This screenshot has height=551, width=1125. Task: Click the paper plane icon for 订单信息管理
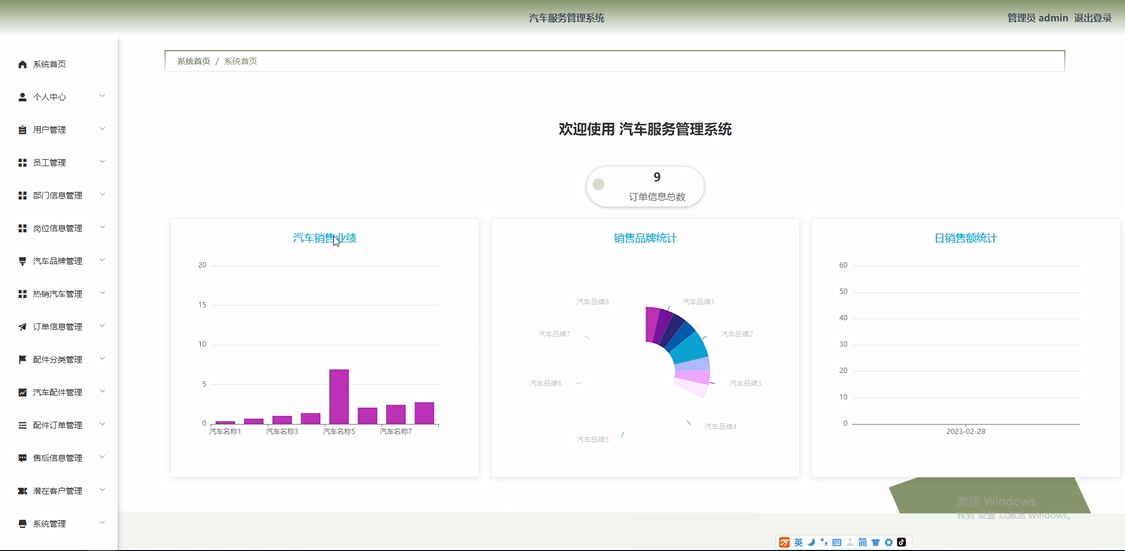click(22, 327)
